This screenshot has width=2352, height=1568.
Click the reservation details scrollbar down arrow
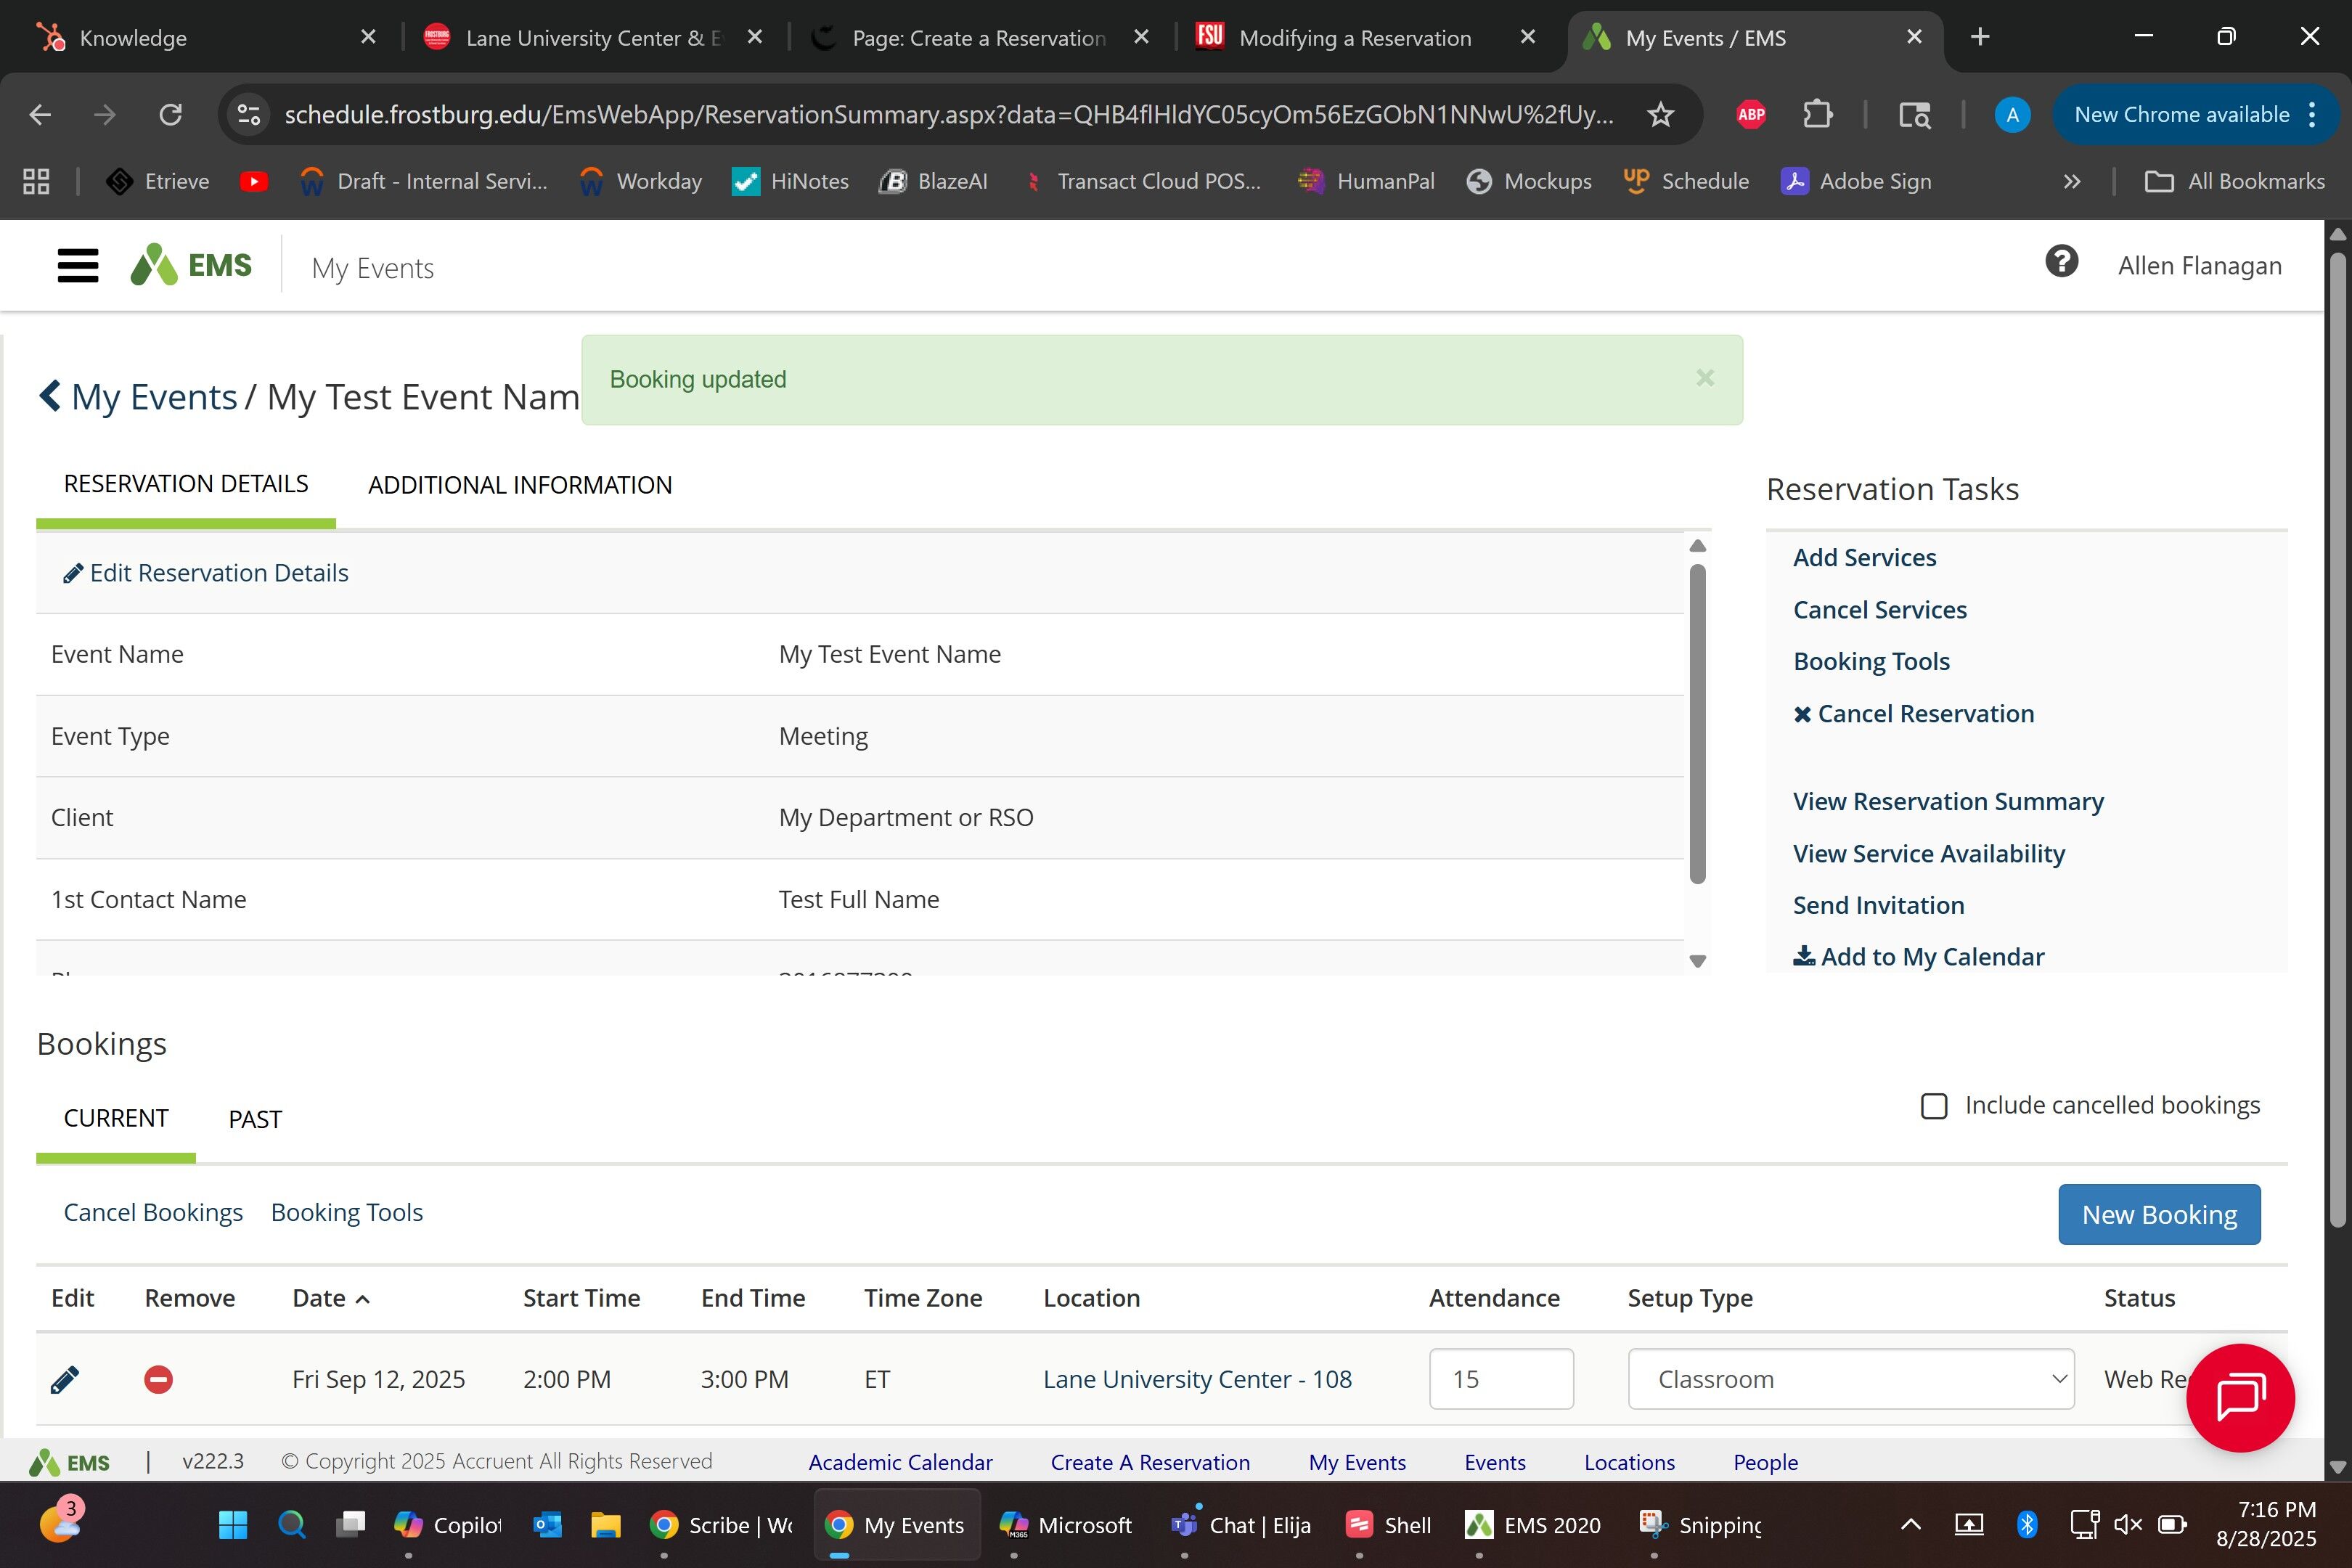click(x=1697, y=961)
